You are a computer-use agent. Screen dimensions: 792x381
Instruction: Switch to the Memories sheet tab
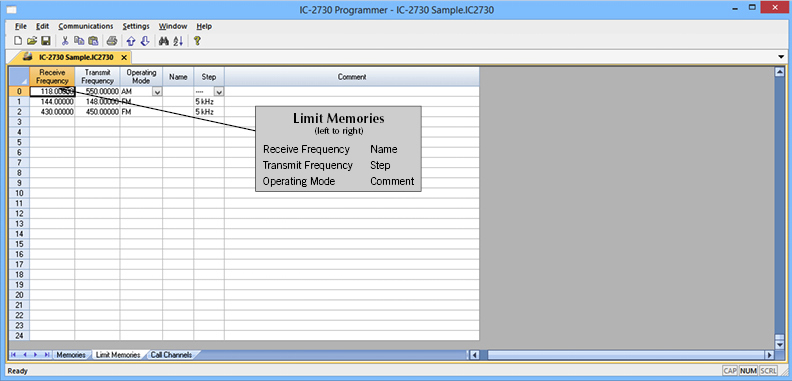tap(71, 355)
